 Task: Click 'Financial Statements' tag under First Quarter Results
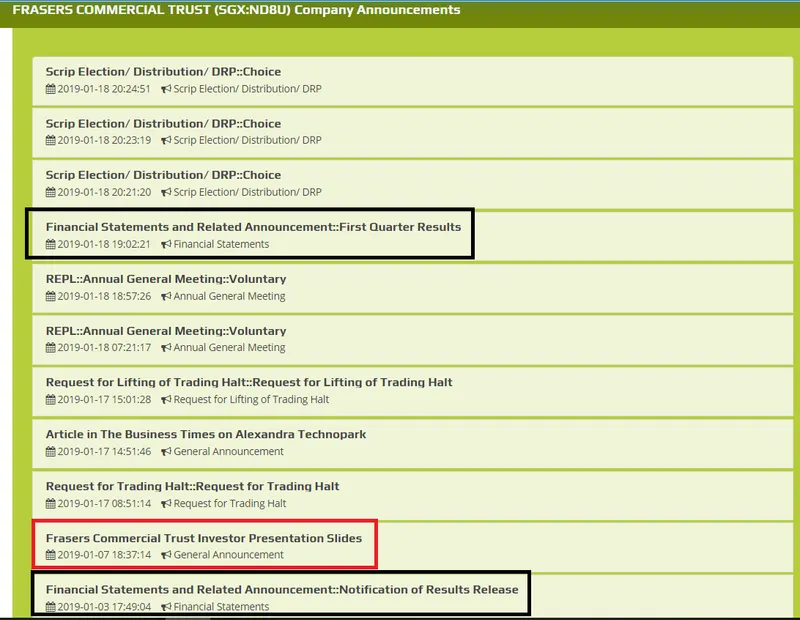[x=221, y=244]
